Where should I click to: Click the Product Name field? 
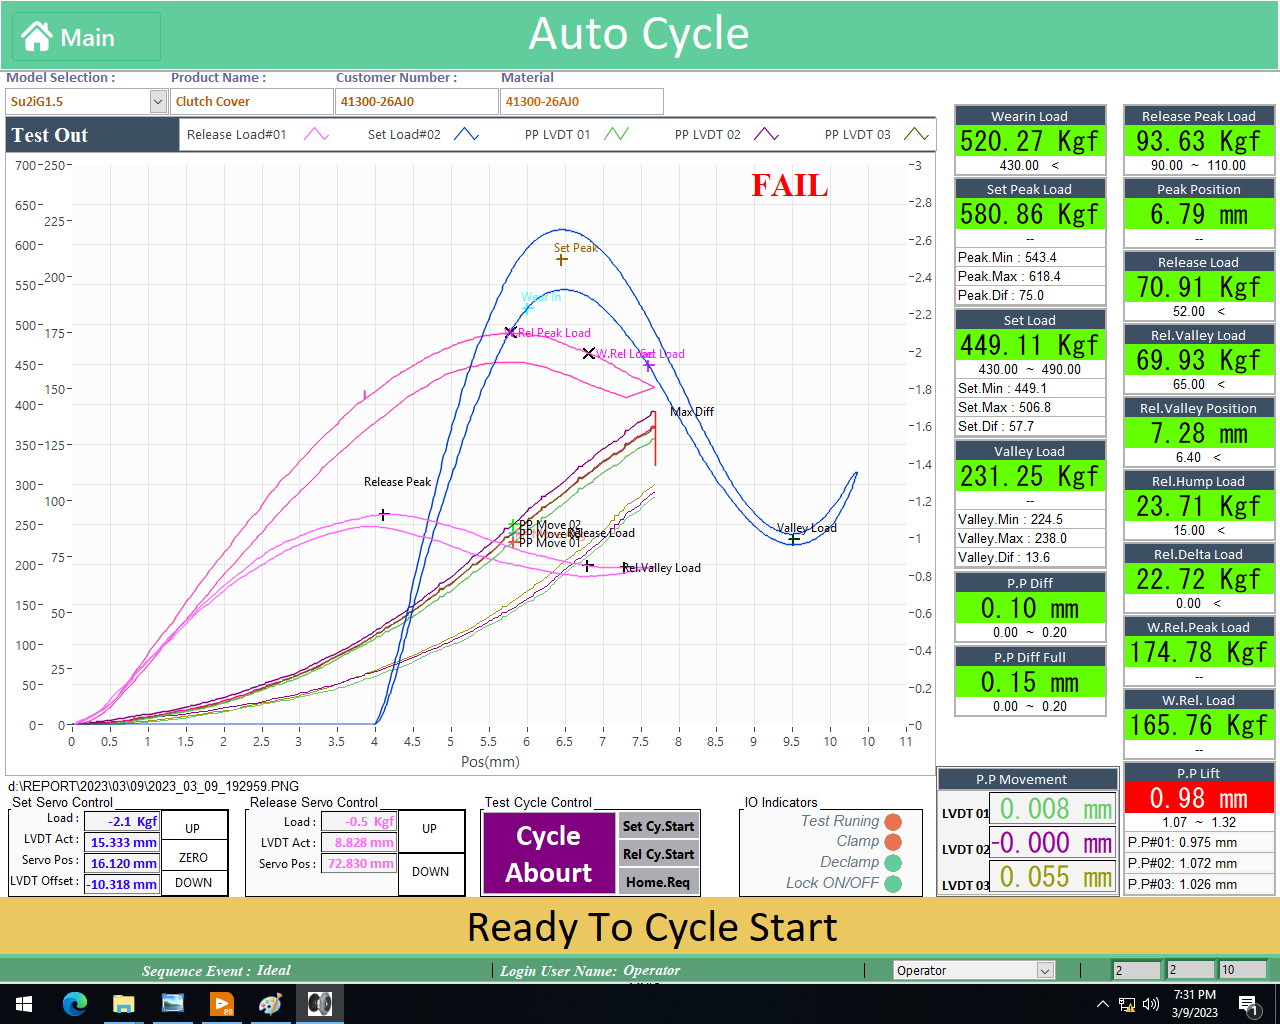point(252,101)
